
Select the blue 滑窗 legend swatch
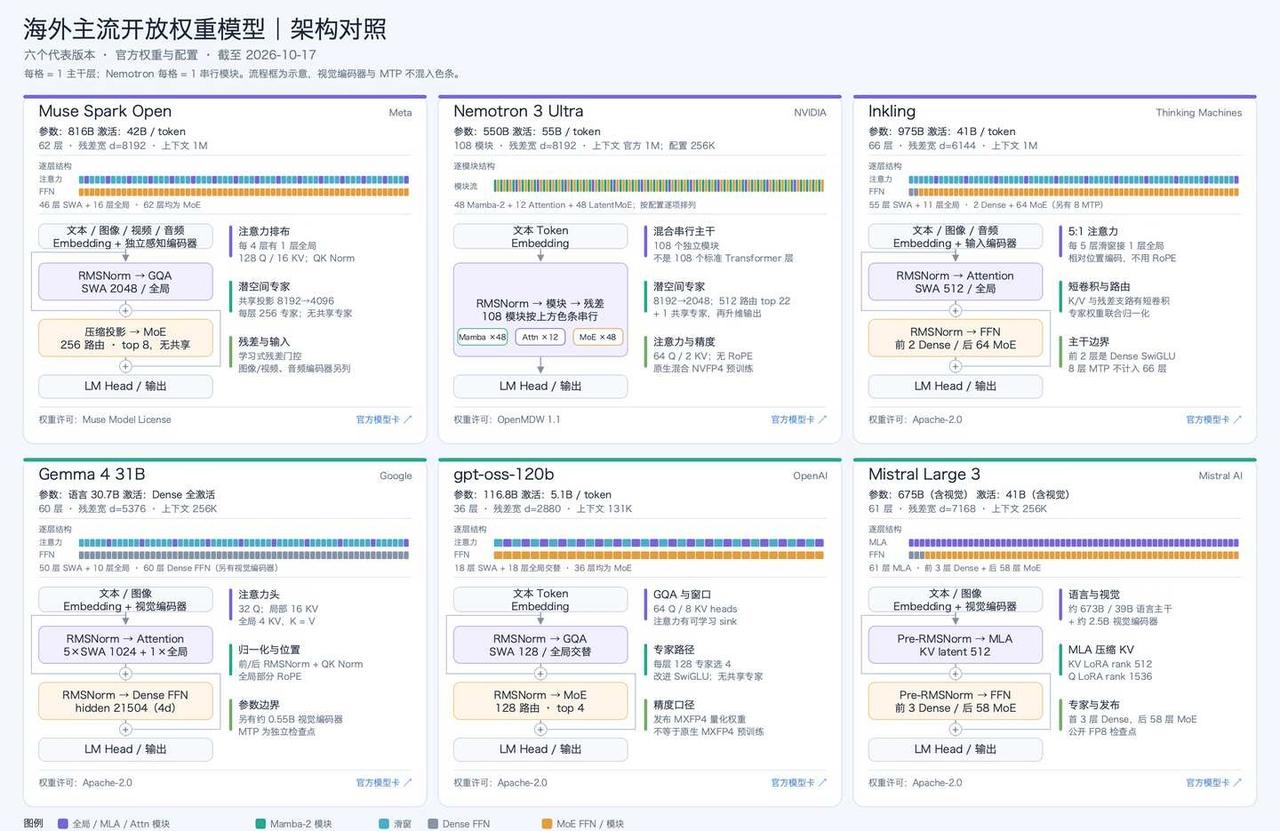pos(384,824)
